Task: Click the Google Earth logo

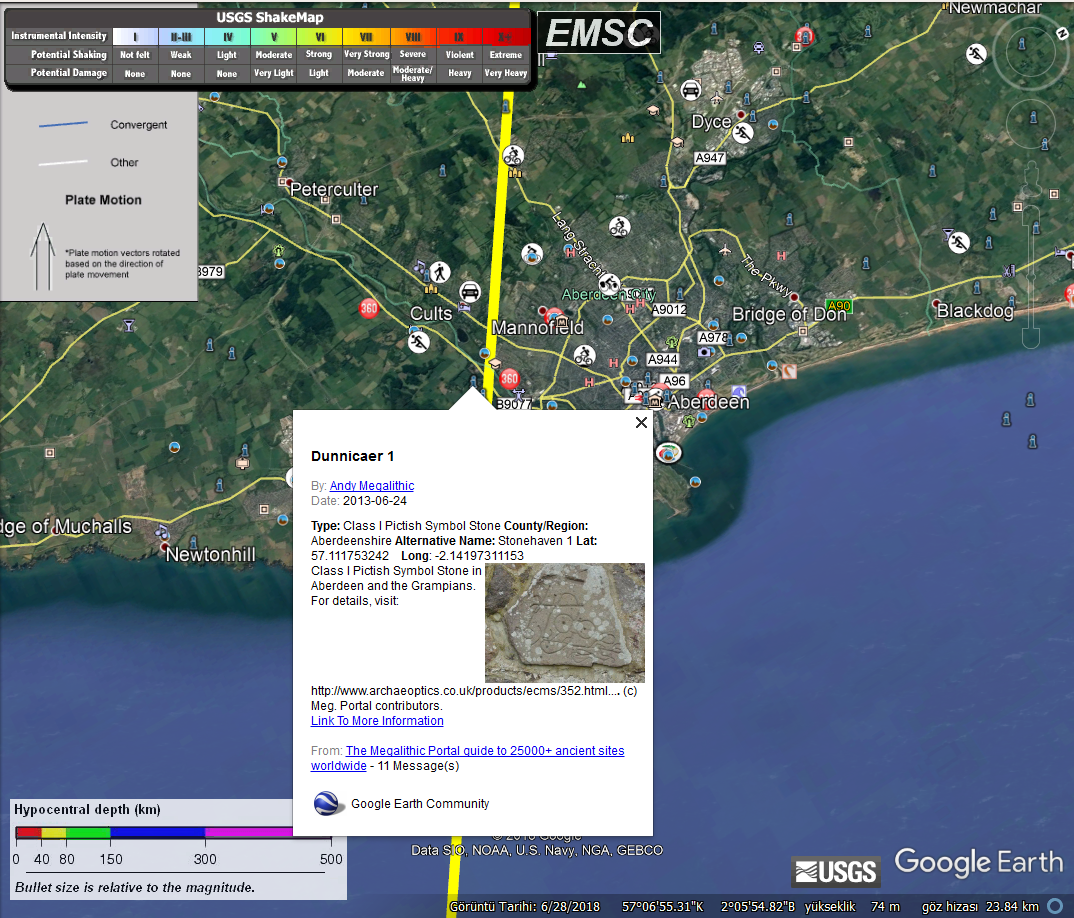Action: tap(979, 862)
